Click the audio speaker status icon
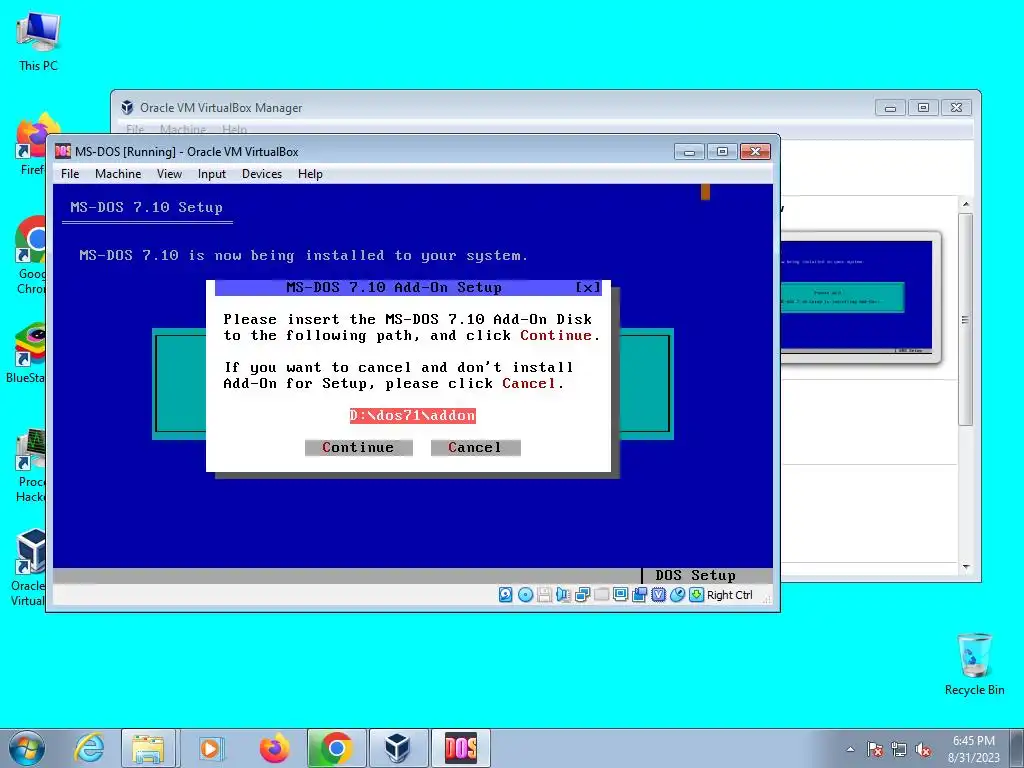 coord(563,594)
